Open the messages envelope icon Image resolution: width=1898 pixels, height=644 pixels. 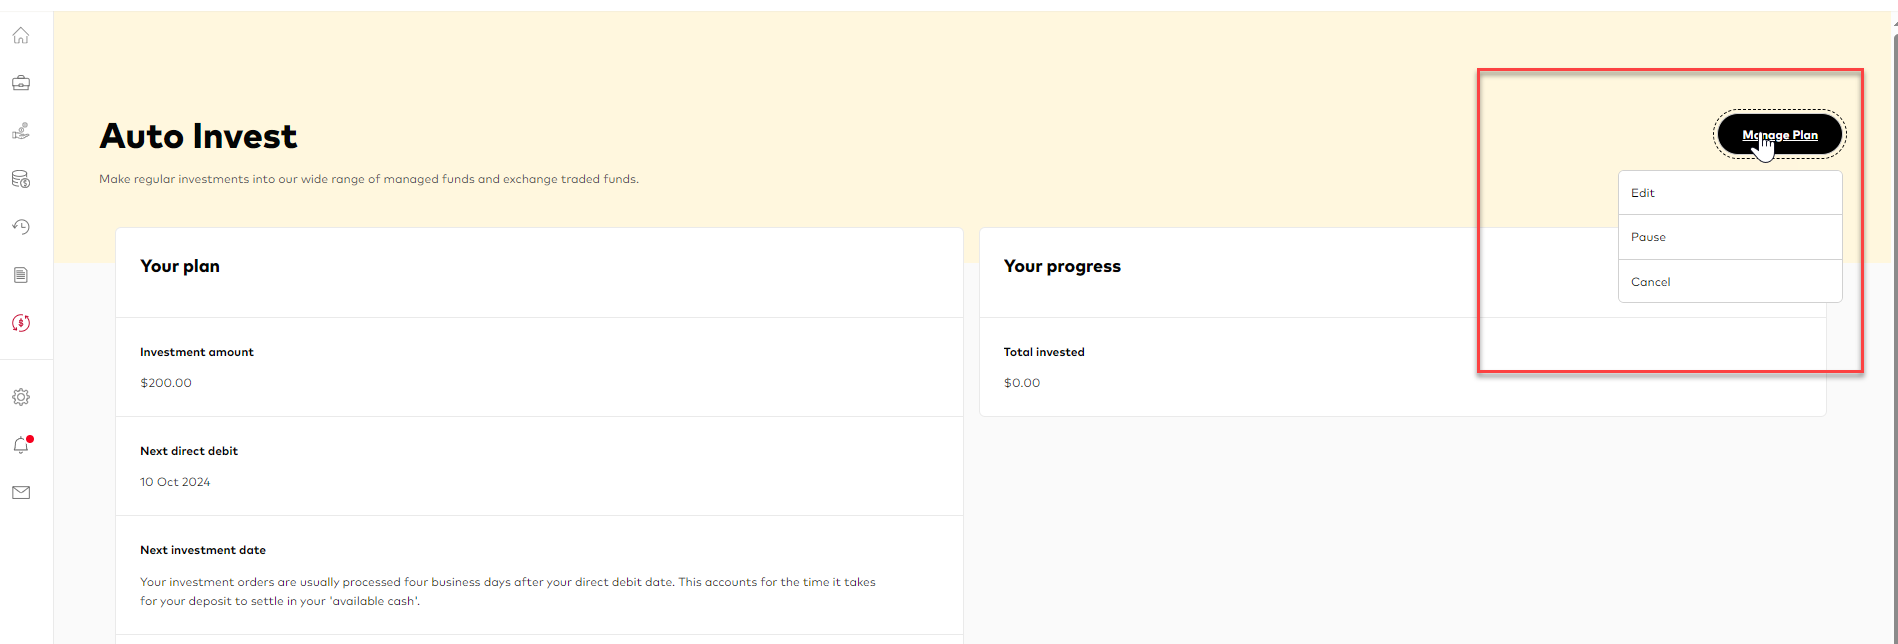click(x=21, y=492)
